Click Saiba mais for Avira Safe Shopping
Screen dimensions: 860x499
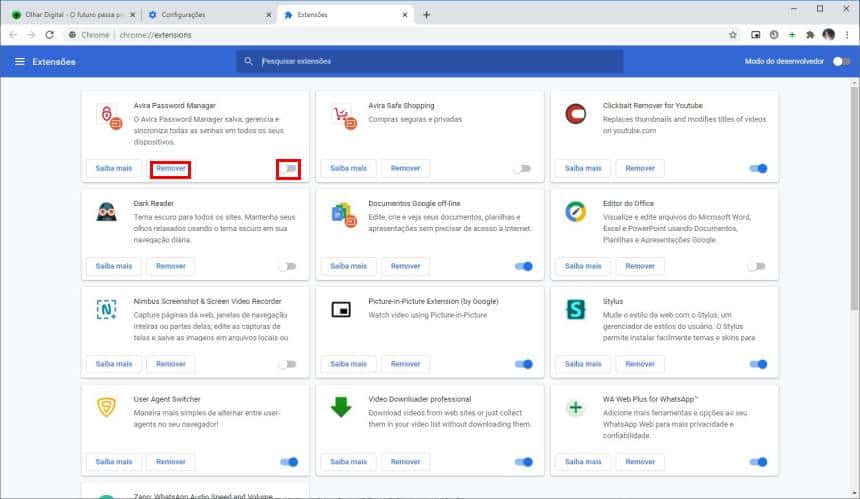(x=348, y=168)
